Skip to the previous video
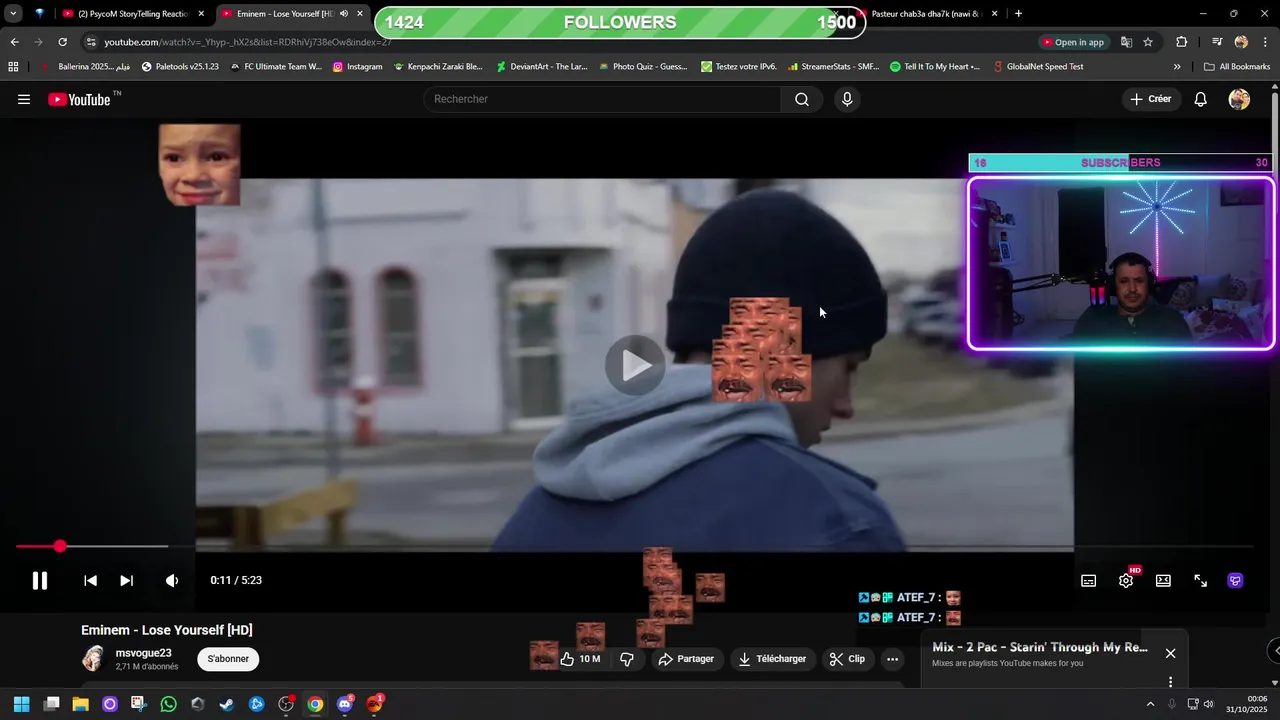This screenshot has height=720, width=1280. (x=90, y=580)
